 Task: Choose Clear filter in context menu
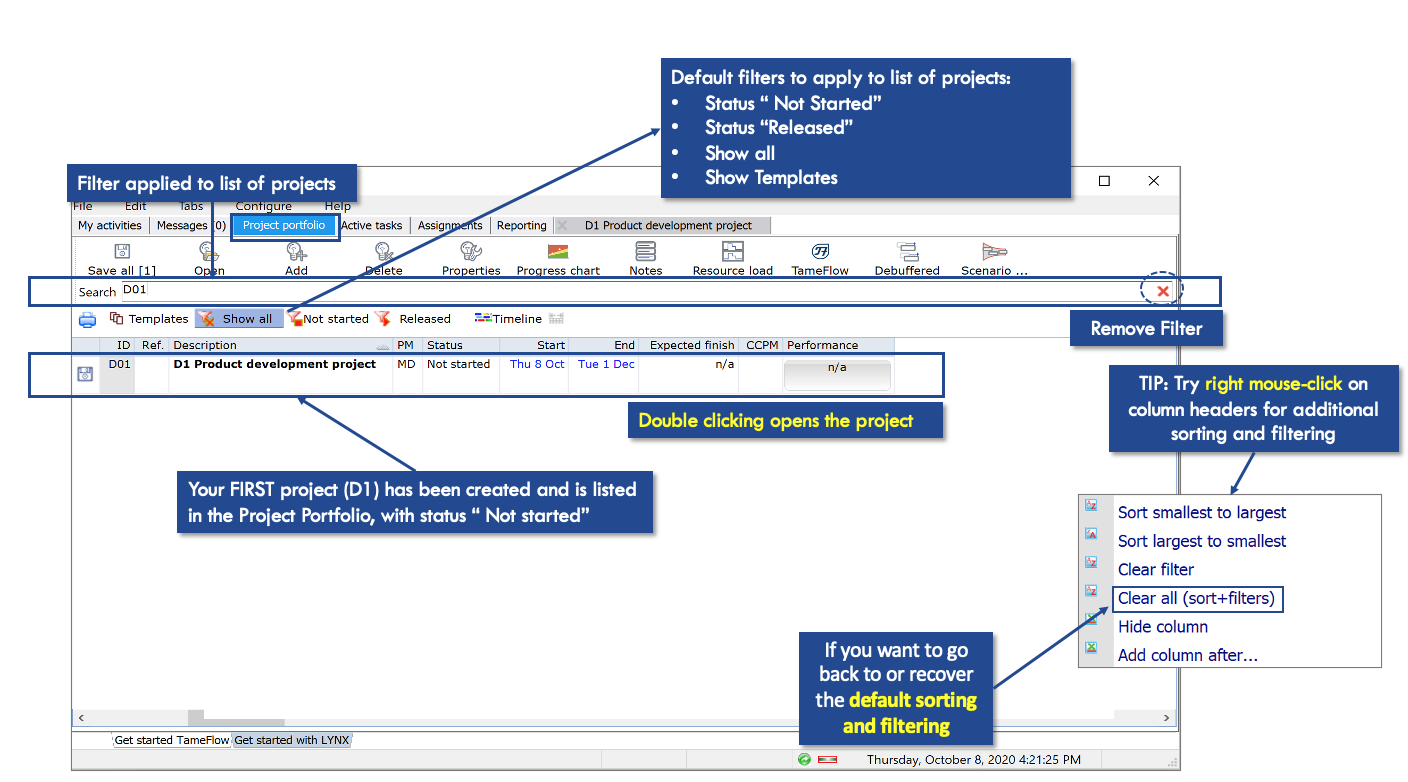1156,570
